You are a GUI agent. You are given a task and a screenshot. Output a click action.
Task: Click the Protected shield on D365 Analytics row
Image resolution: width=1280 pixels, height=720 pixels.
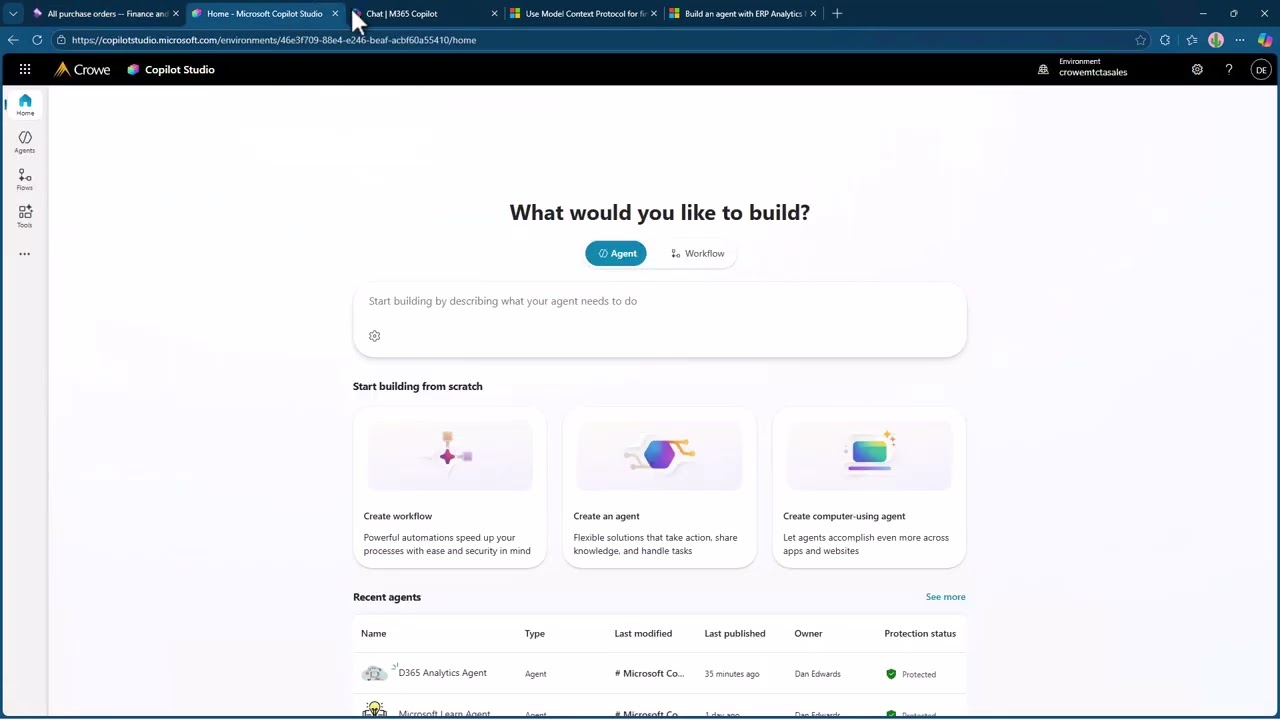(891, 674)
